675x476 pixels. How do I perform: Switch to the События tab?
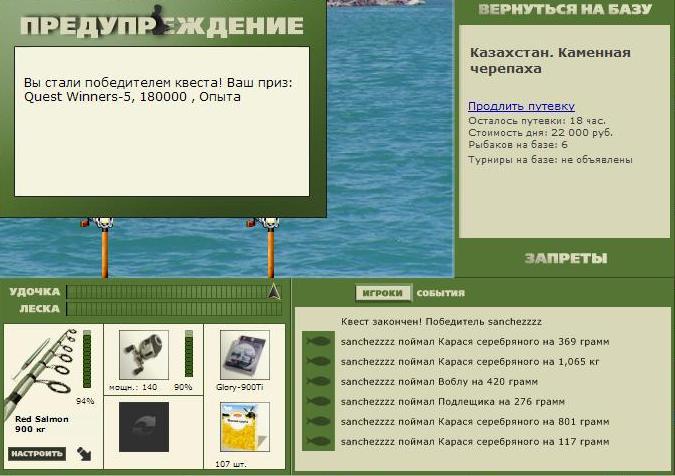[441, 293]
